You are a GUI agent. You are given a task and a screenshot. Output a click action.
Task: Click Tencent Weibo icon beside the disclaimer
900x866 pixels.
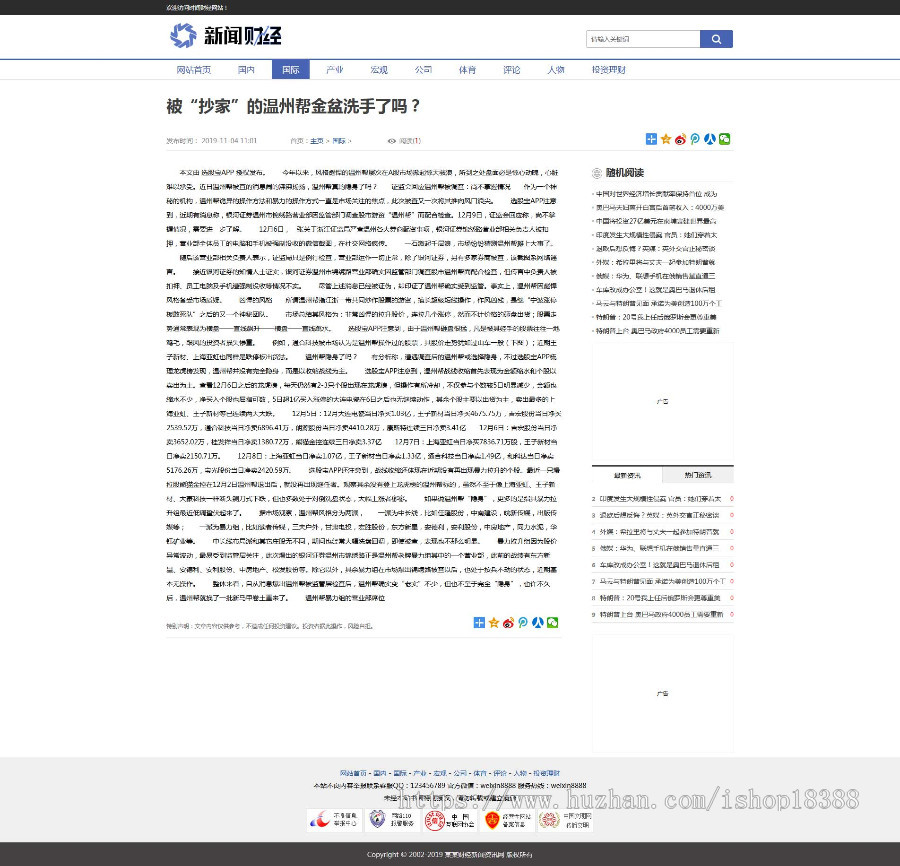point(523,623)
